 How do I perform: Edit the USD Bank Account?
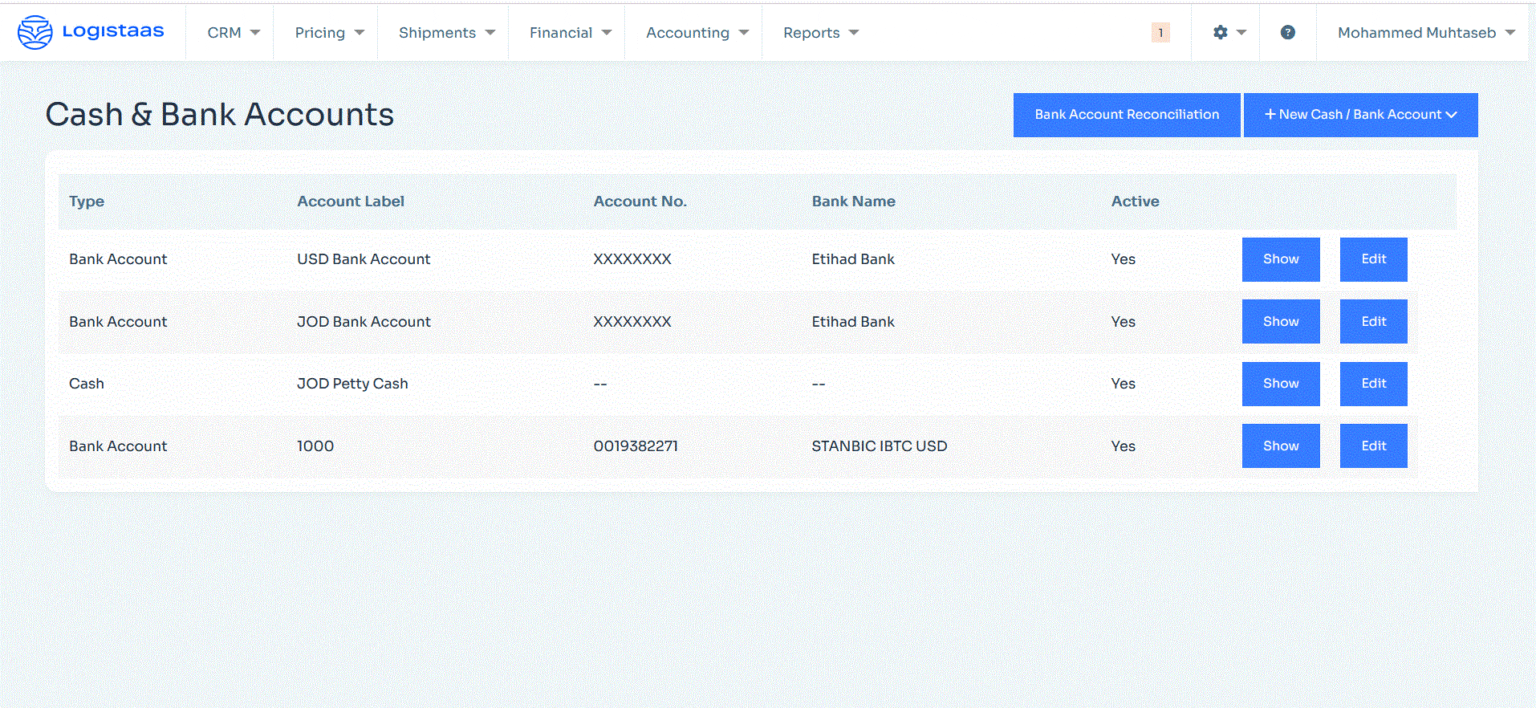click(x=1373, y=259)
